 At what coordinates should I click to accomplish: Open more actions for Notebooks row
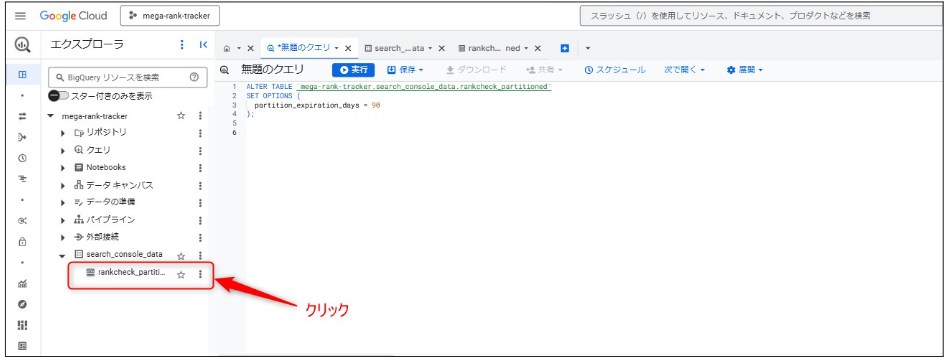pyautogui.click(x=200, y=168)
